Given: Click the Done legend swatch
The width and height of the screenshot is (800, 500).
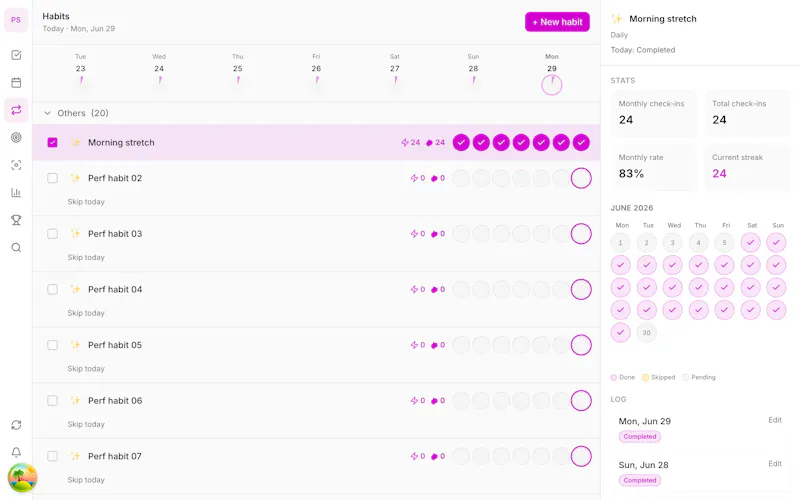Looking at the screenshot, I should click(614, 378).
